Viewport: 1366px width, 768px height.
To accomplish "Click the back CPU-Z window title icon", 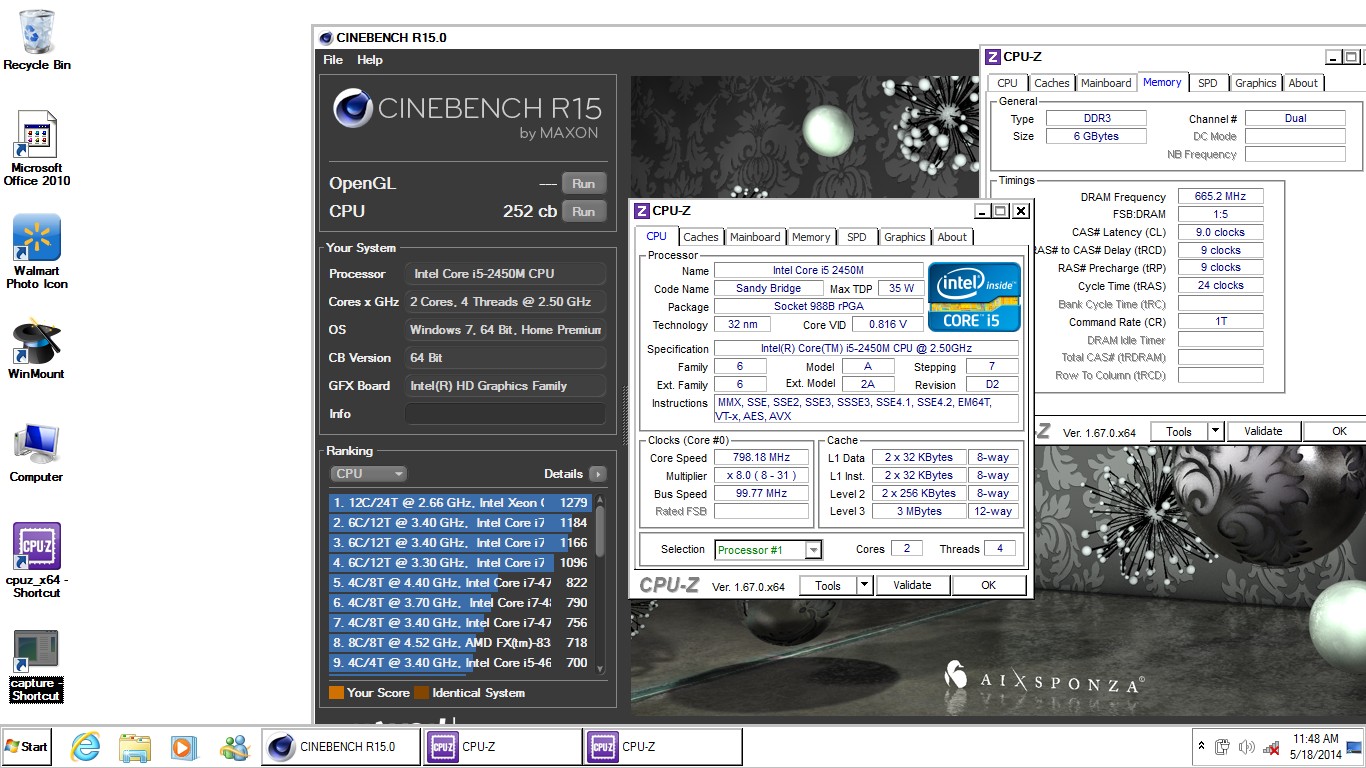I will pyautogui.click(x=993, y=57).
